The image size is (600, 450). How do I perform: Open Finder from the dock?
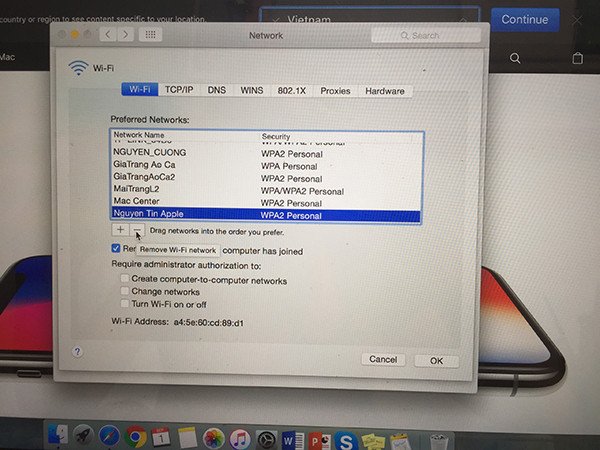pyautogui.click(x=57, y=436)
